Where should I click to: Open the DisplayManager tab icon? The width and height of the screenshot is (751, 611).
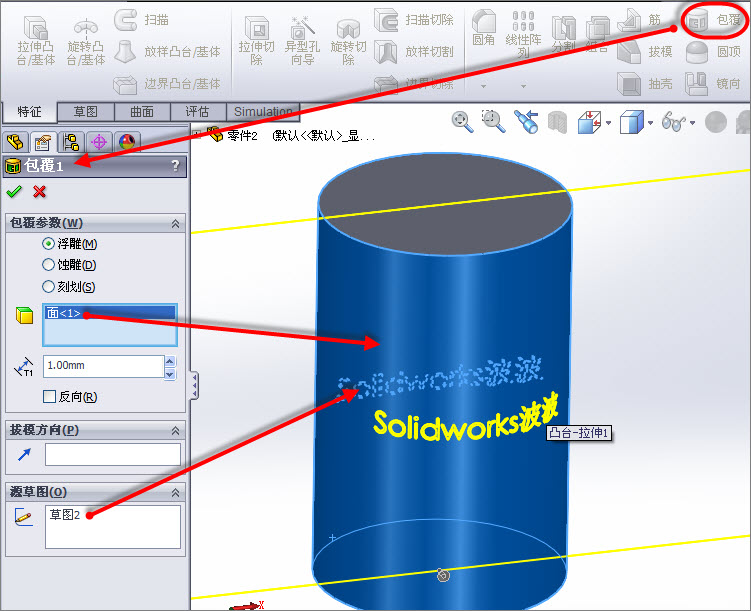127,142
